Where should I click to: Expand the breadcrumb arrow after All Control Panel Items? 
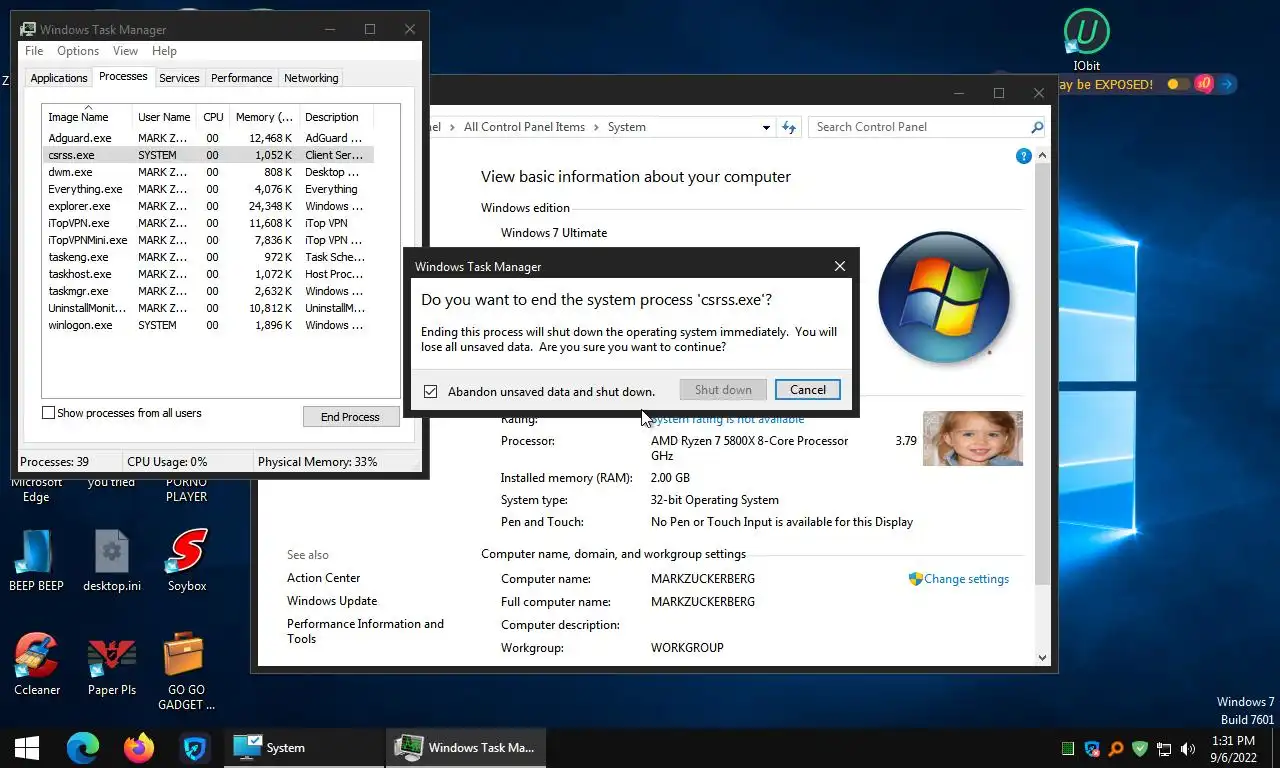(x=597, y=127)
